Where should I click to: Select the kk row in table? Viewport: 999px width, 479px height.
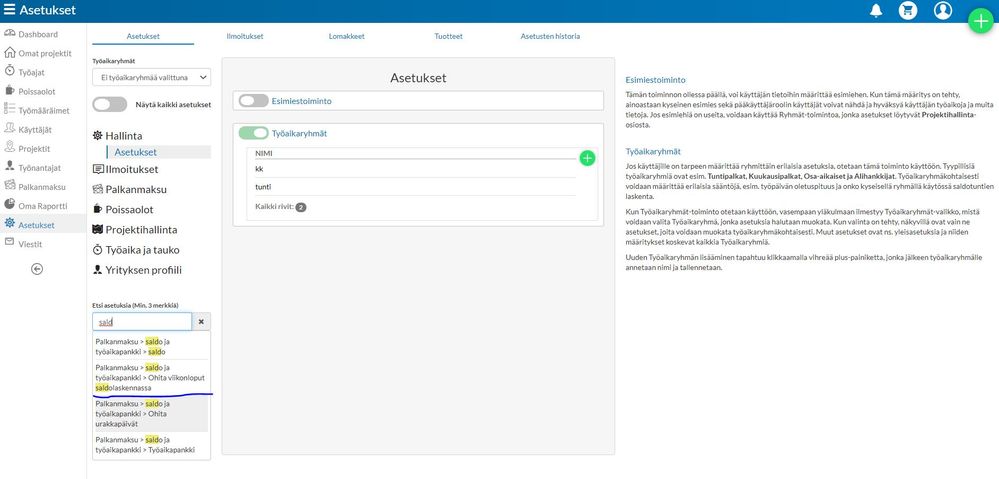(415, 169)
